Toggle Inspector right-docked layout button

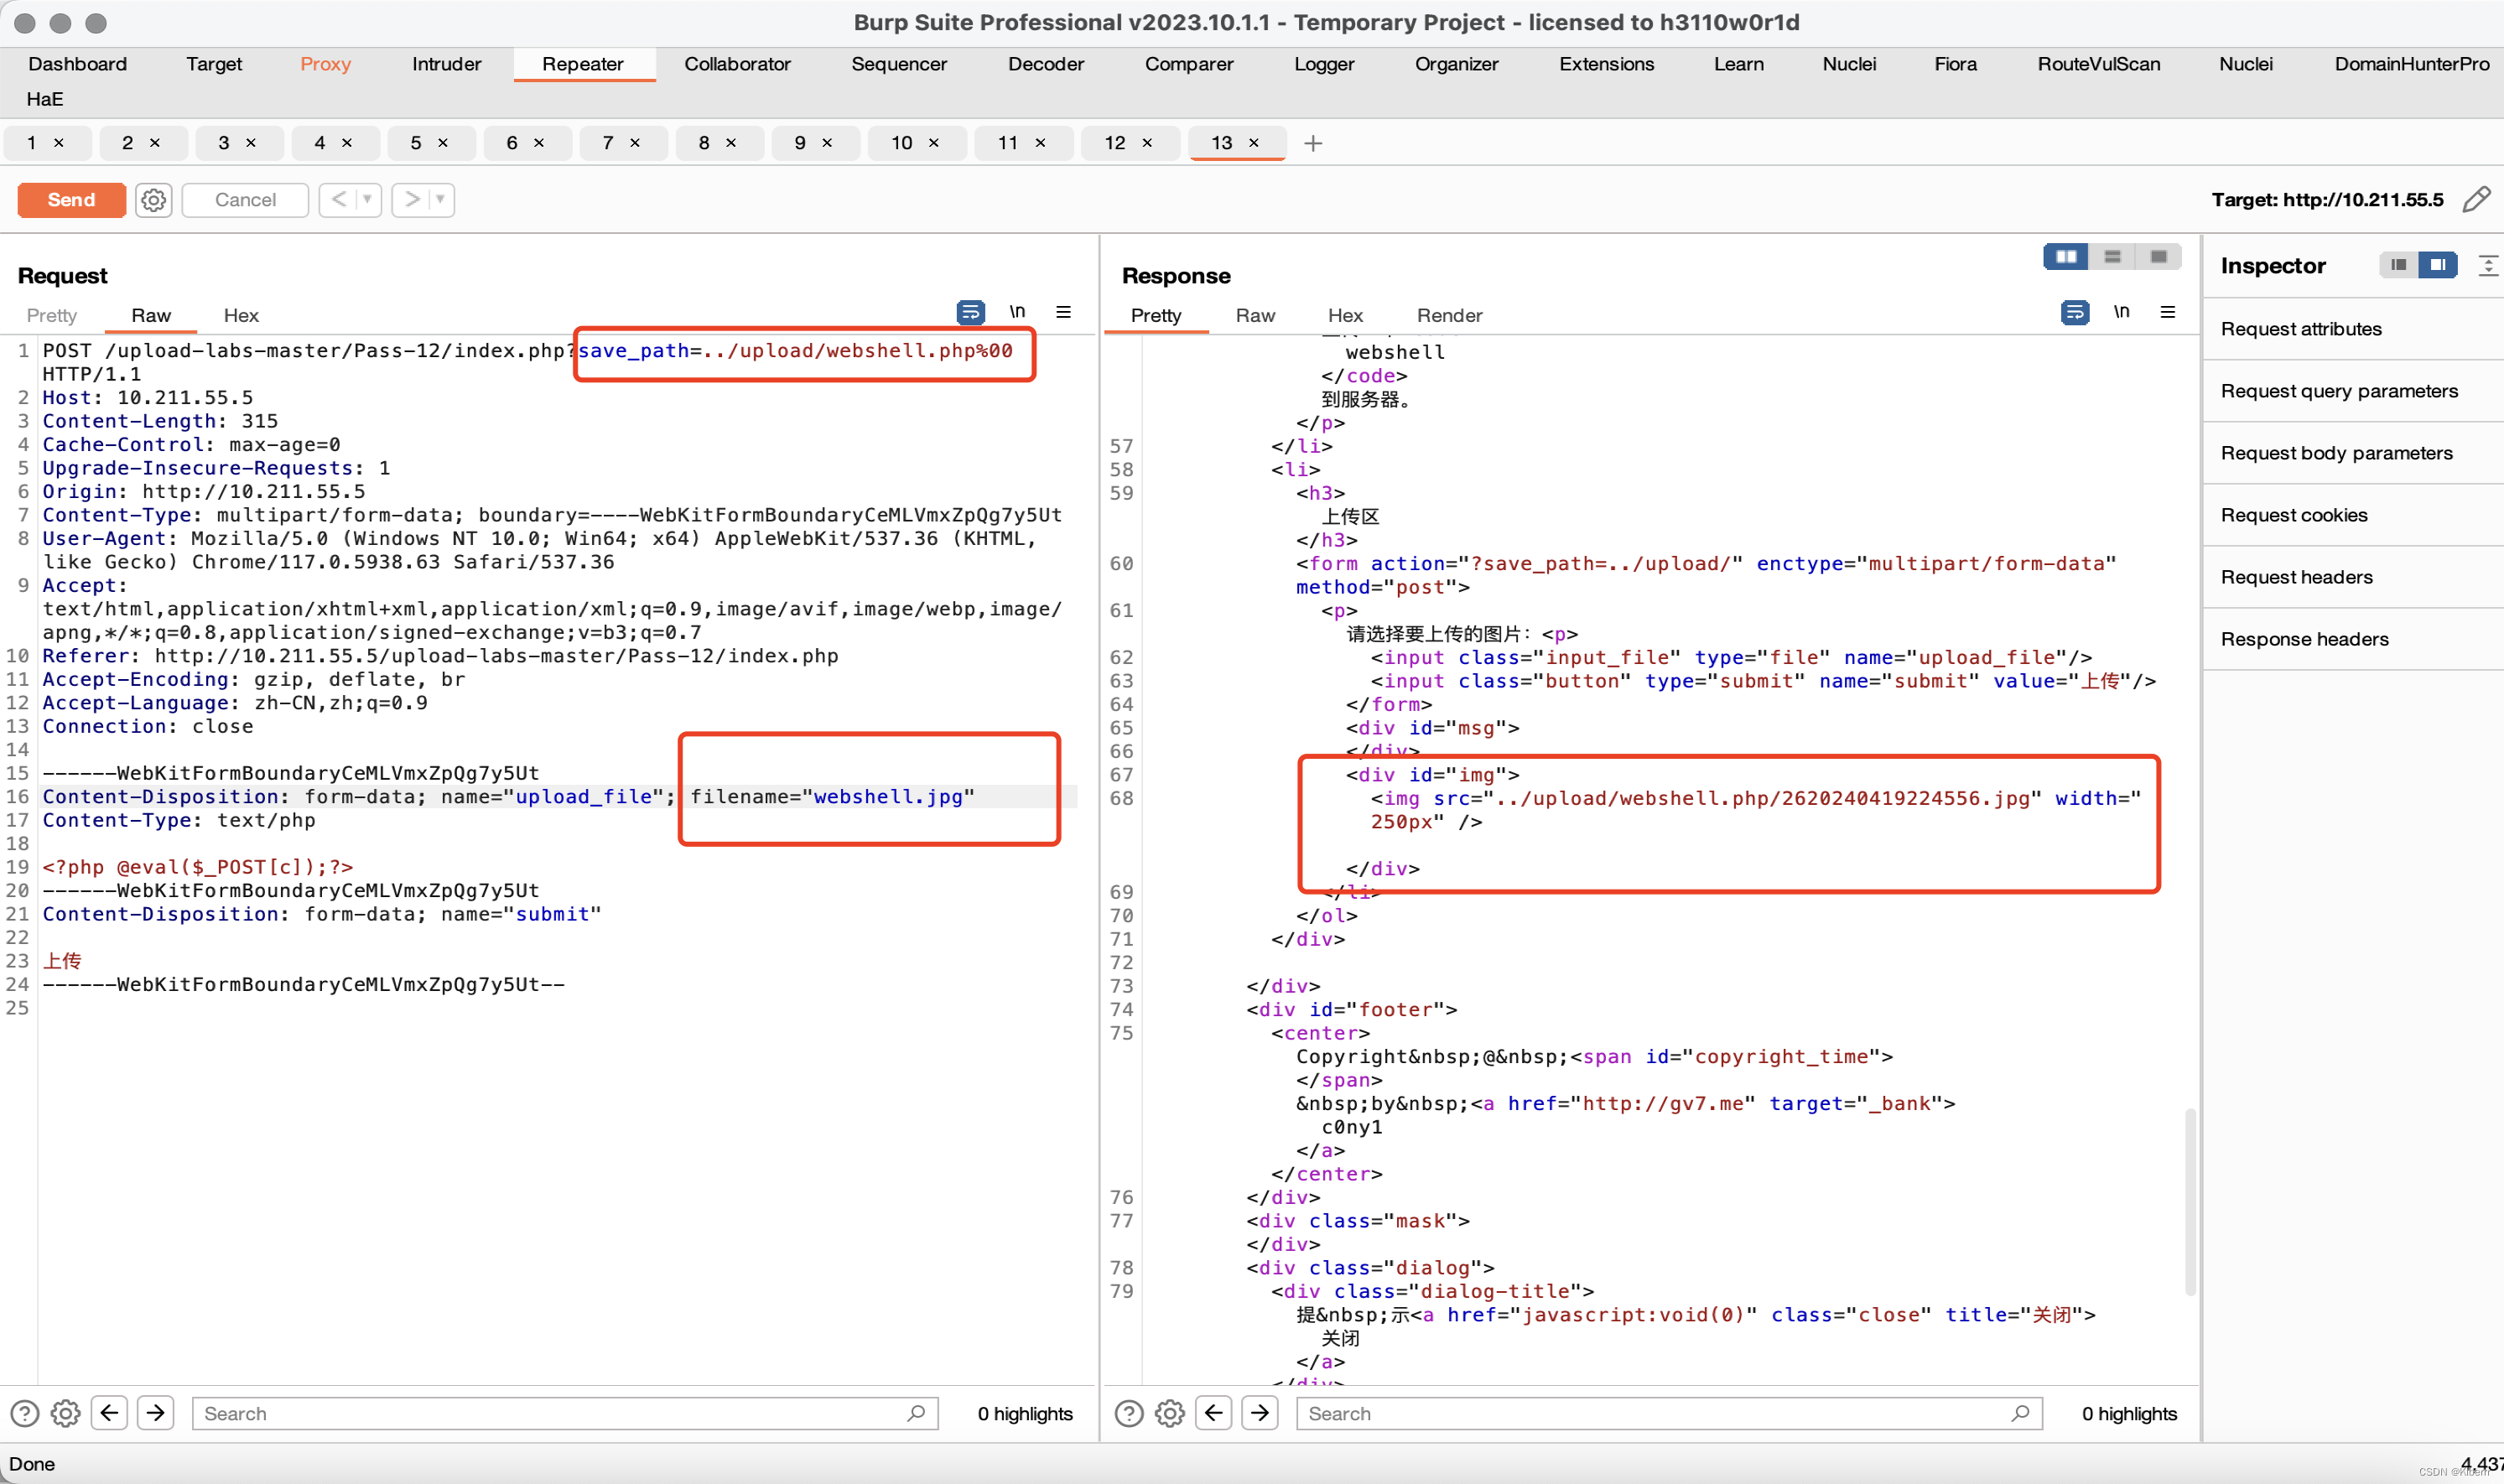[2437, 265]
